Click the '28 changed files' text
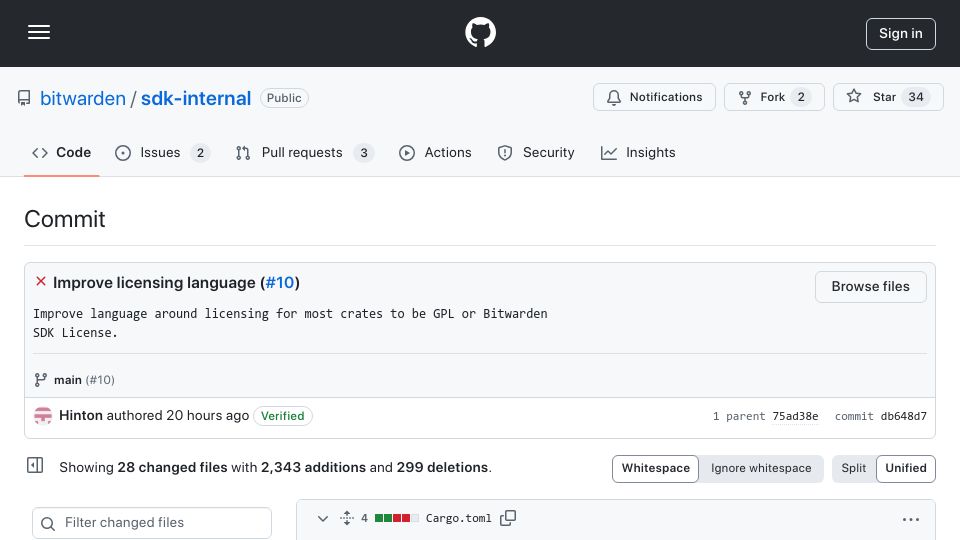Viewport: 960px width, 540px height. tap(172, 468)
